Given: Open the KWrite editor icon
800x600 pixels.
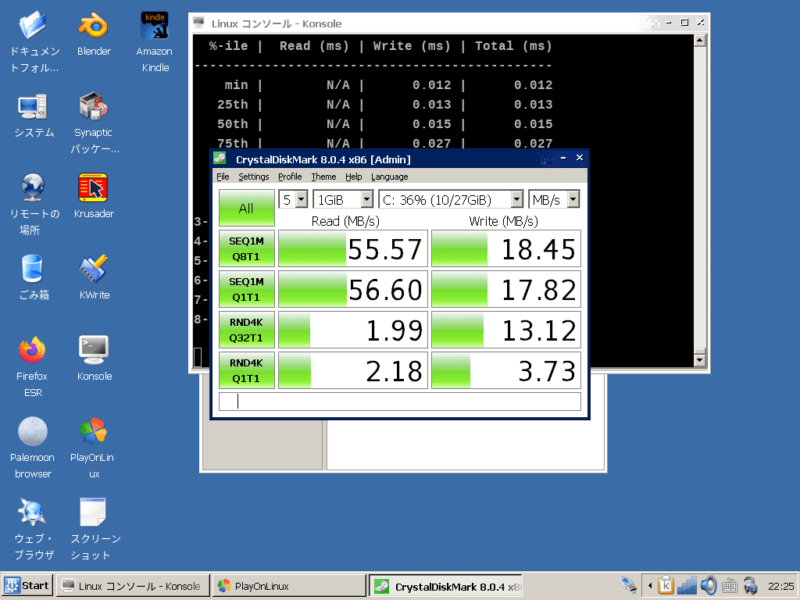Looking at the screenshot, I should [x=93, y=270].
